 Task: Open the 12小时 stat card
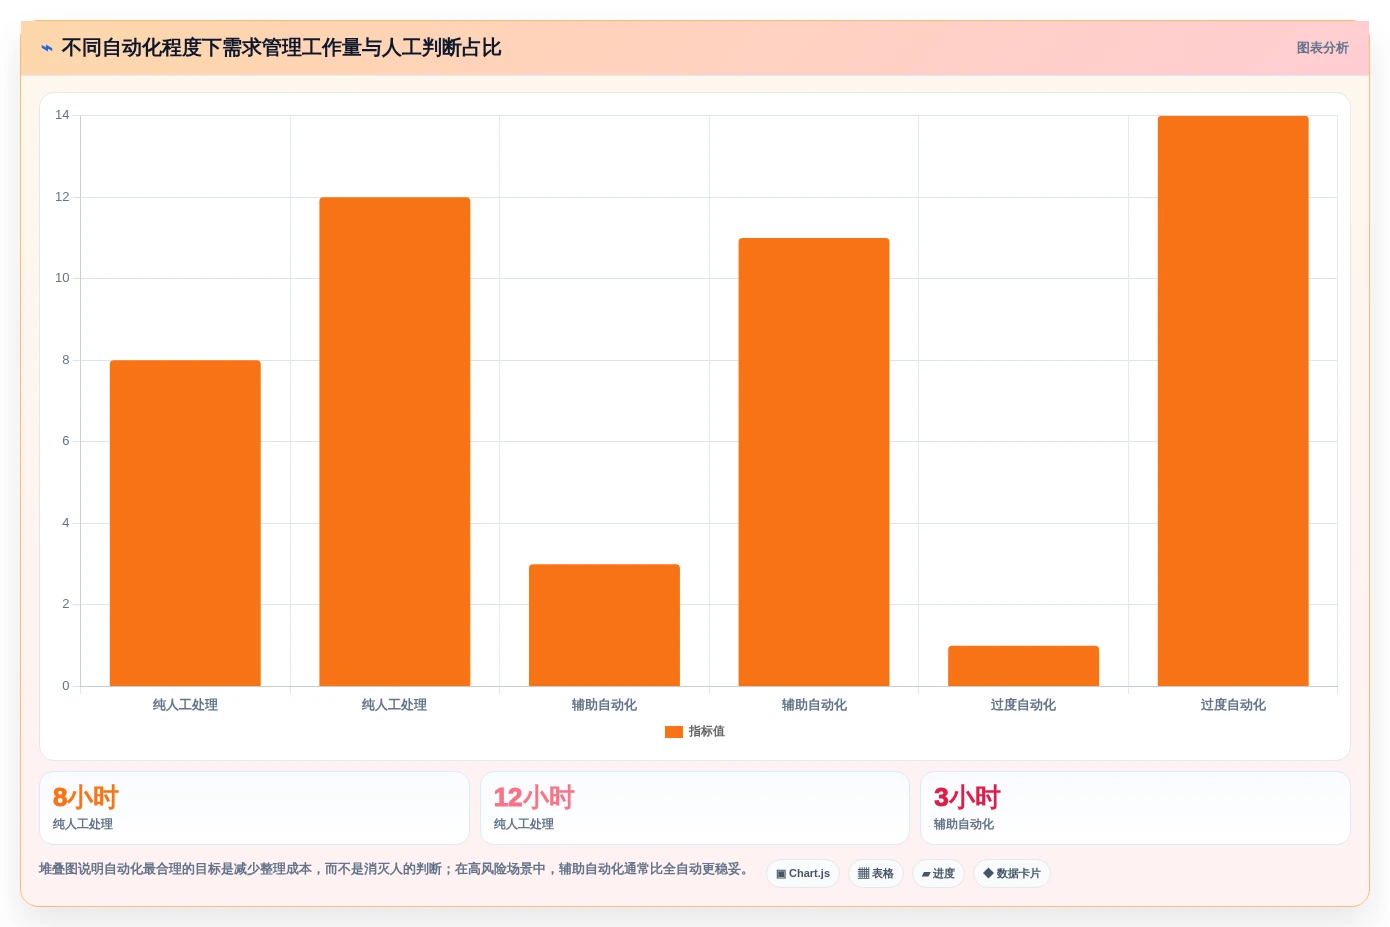(x=695, y=808)
